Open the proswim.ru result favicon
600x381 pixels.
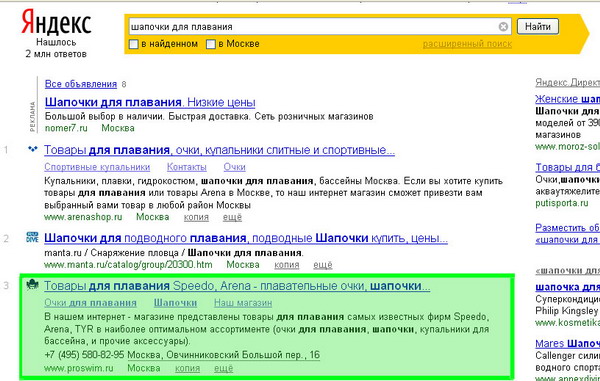coord(32,285)
